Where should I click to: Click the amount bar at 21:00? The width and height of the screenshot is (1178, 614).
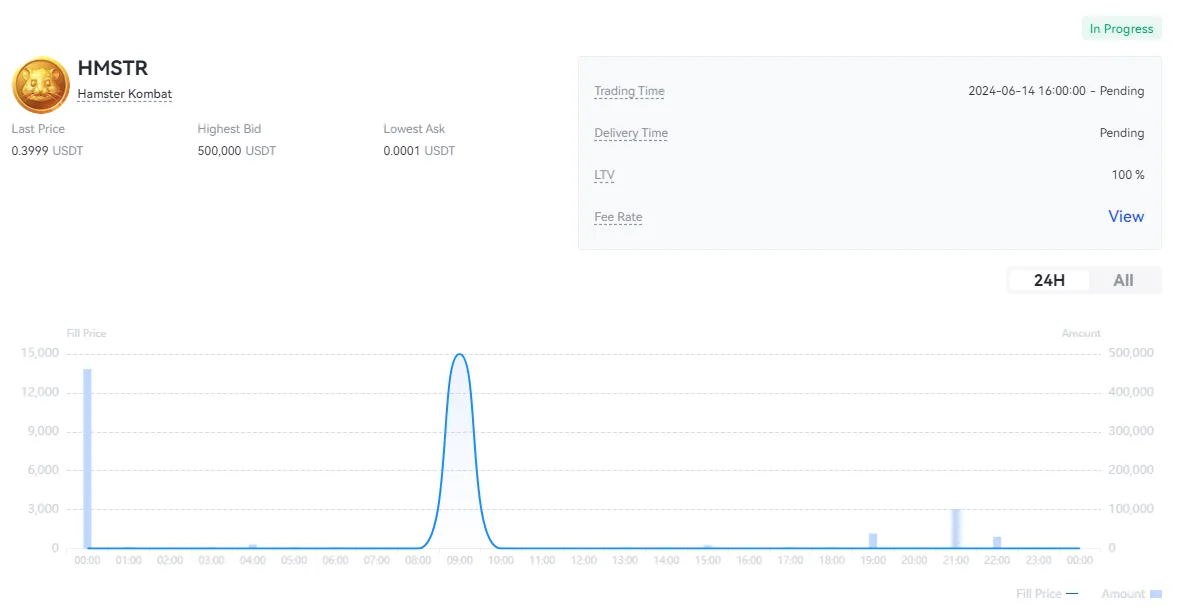click(956, 528)
